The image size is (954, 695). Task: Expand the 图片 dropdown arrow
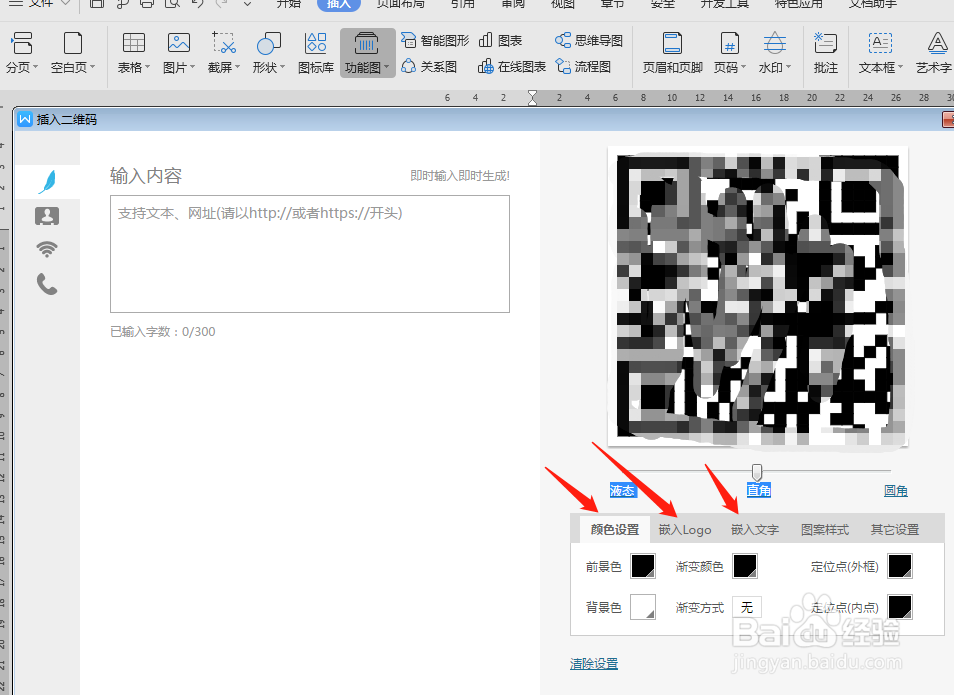[192, 67]
